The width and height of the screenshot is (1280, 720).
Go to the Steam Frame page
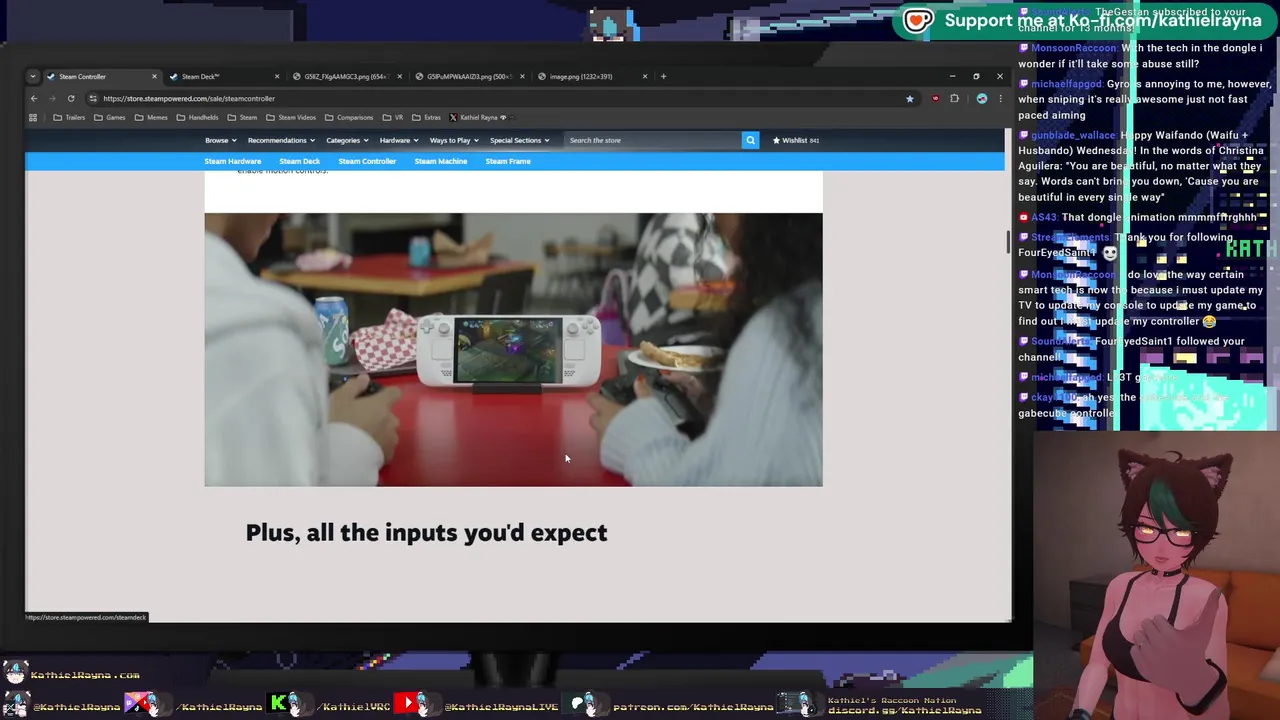point(508,161)
